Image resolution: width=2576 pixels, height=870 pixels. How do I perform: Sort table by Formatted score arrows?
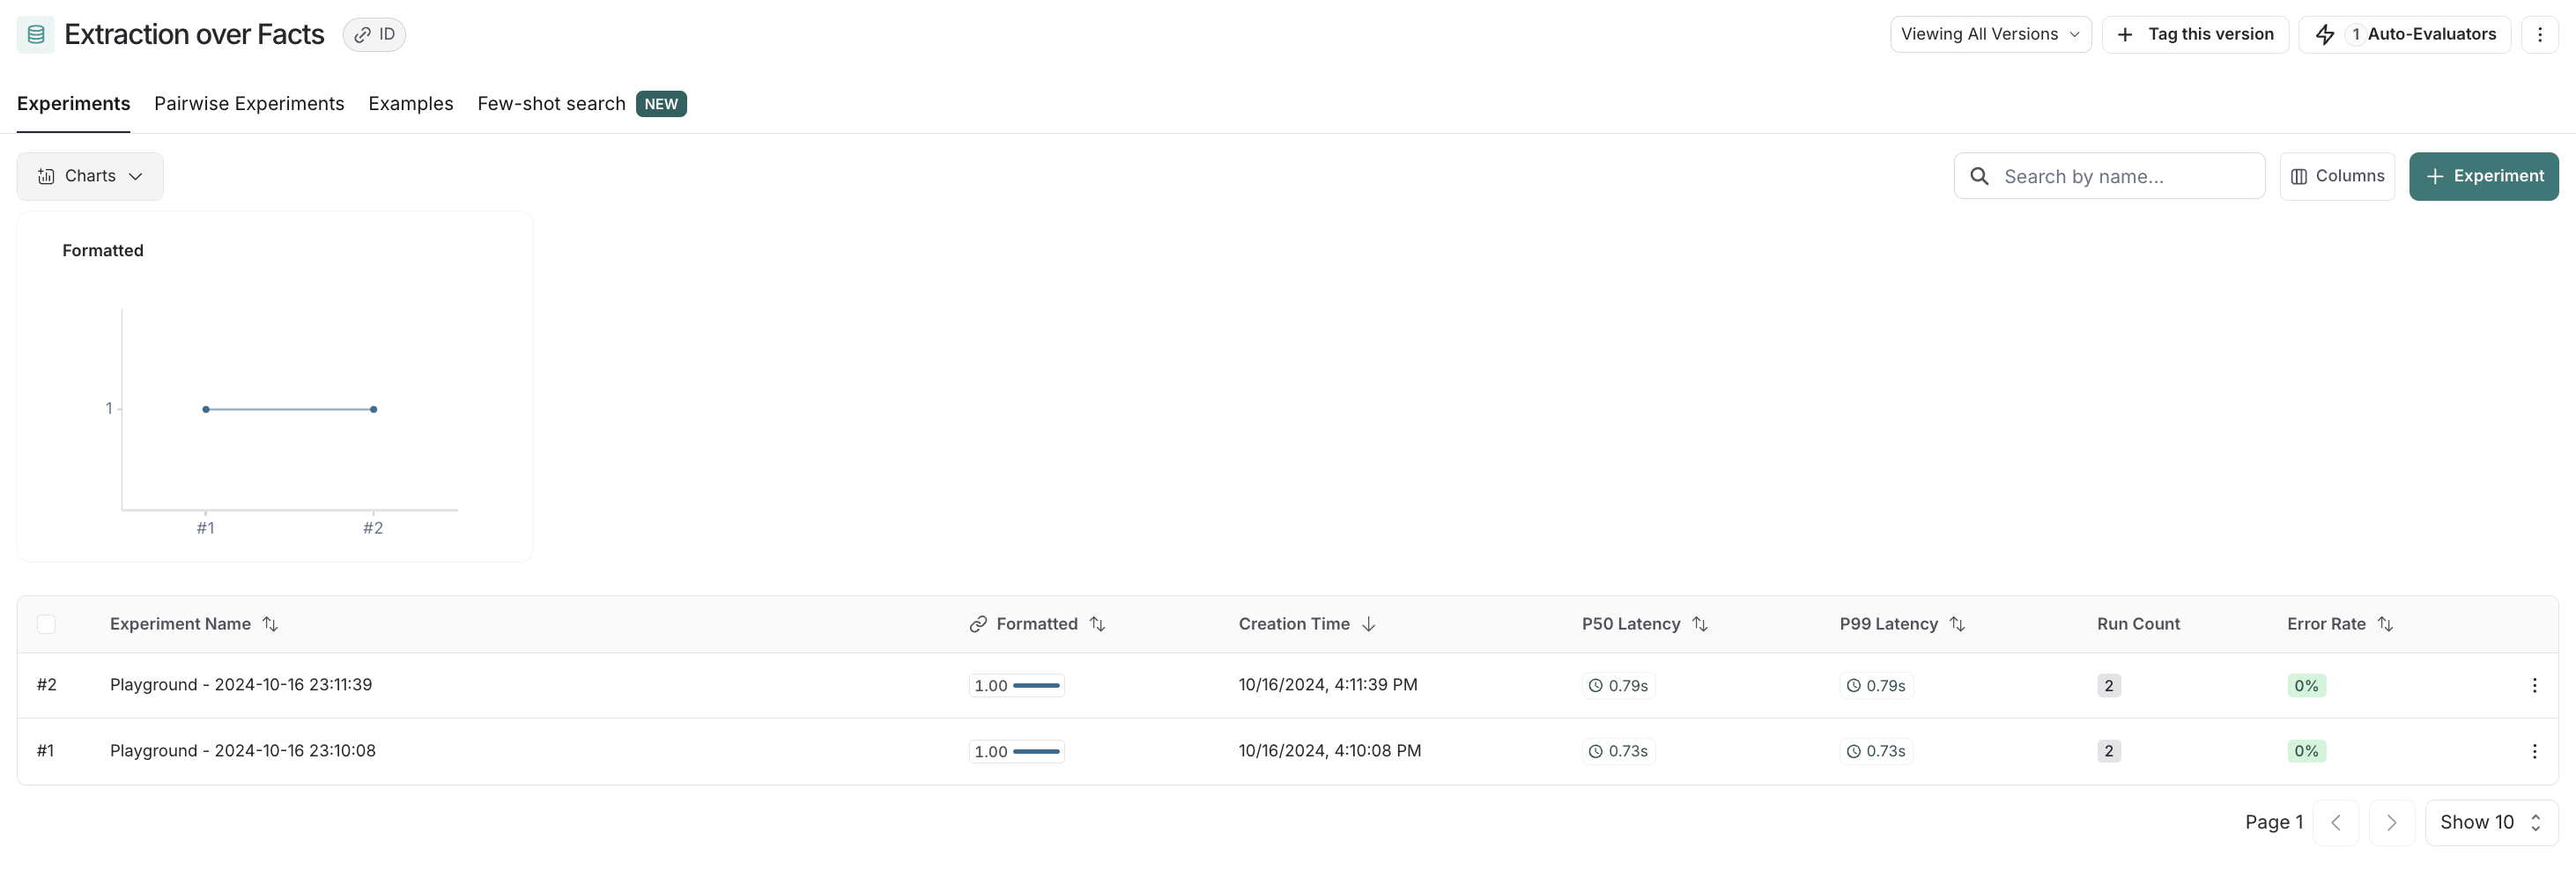[1097, 624]
